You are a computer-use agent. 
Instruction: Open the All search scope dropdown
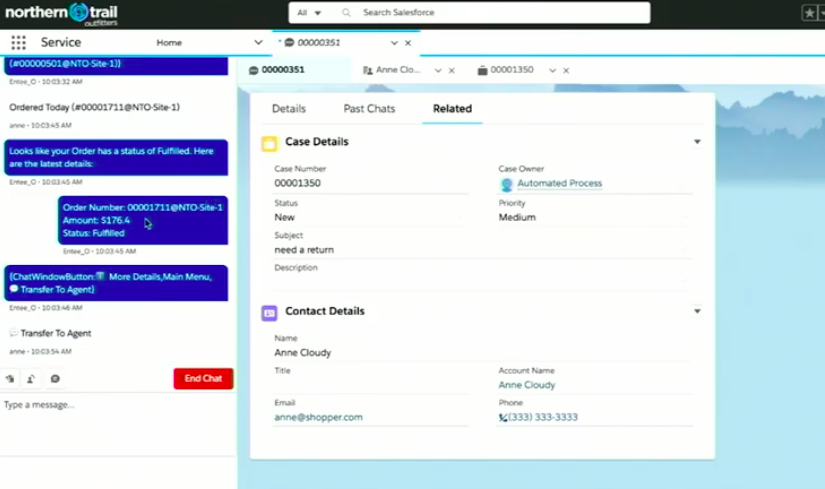click(309, 13)
